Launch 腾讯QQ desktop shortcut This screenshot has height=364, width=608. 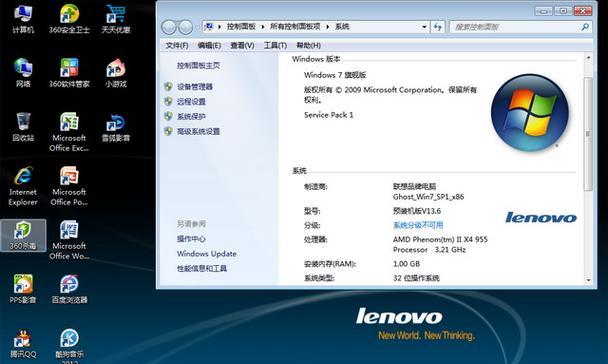(x=23, y=343)
